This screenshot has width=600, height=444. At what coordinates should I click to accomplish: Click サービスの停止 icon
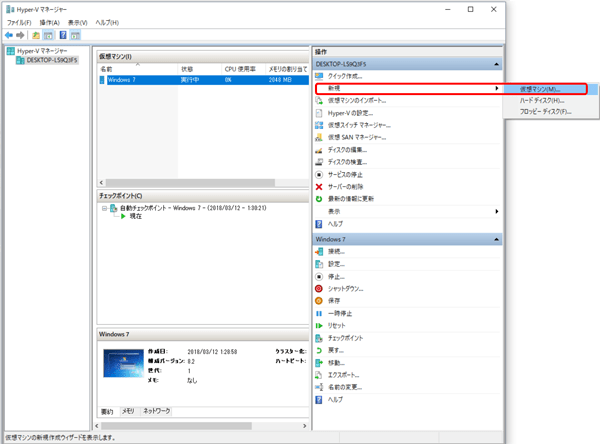[319, 175]
